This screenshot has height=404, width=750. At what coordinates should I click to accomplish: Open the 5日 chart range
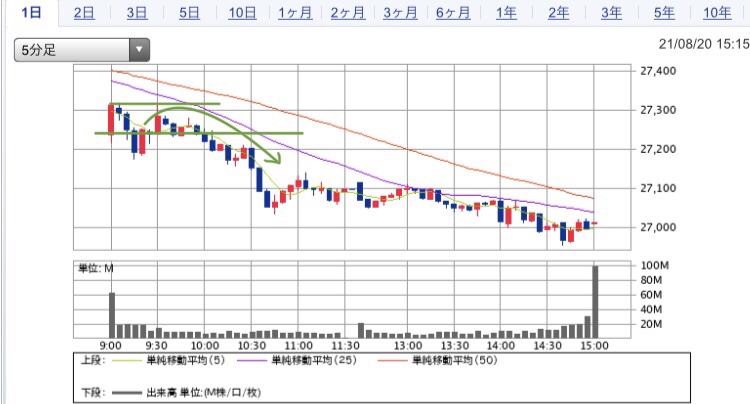click(189, 13)
